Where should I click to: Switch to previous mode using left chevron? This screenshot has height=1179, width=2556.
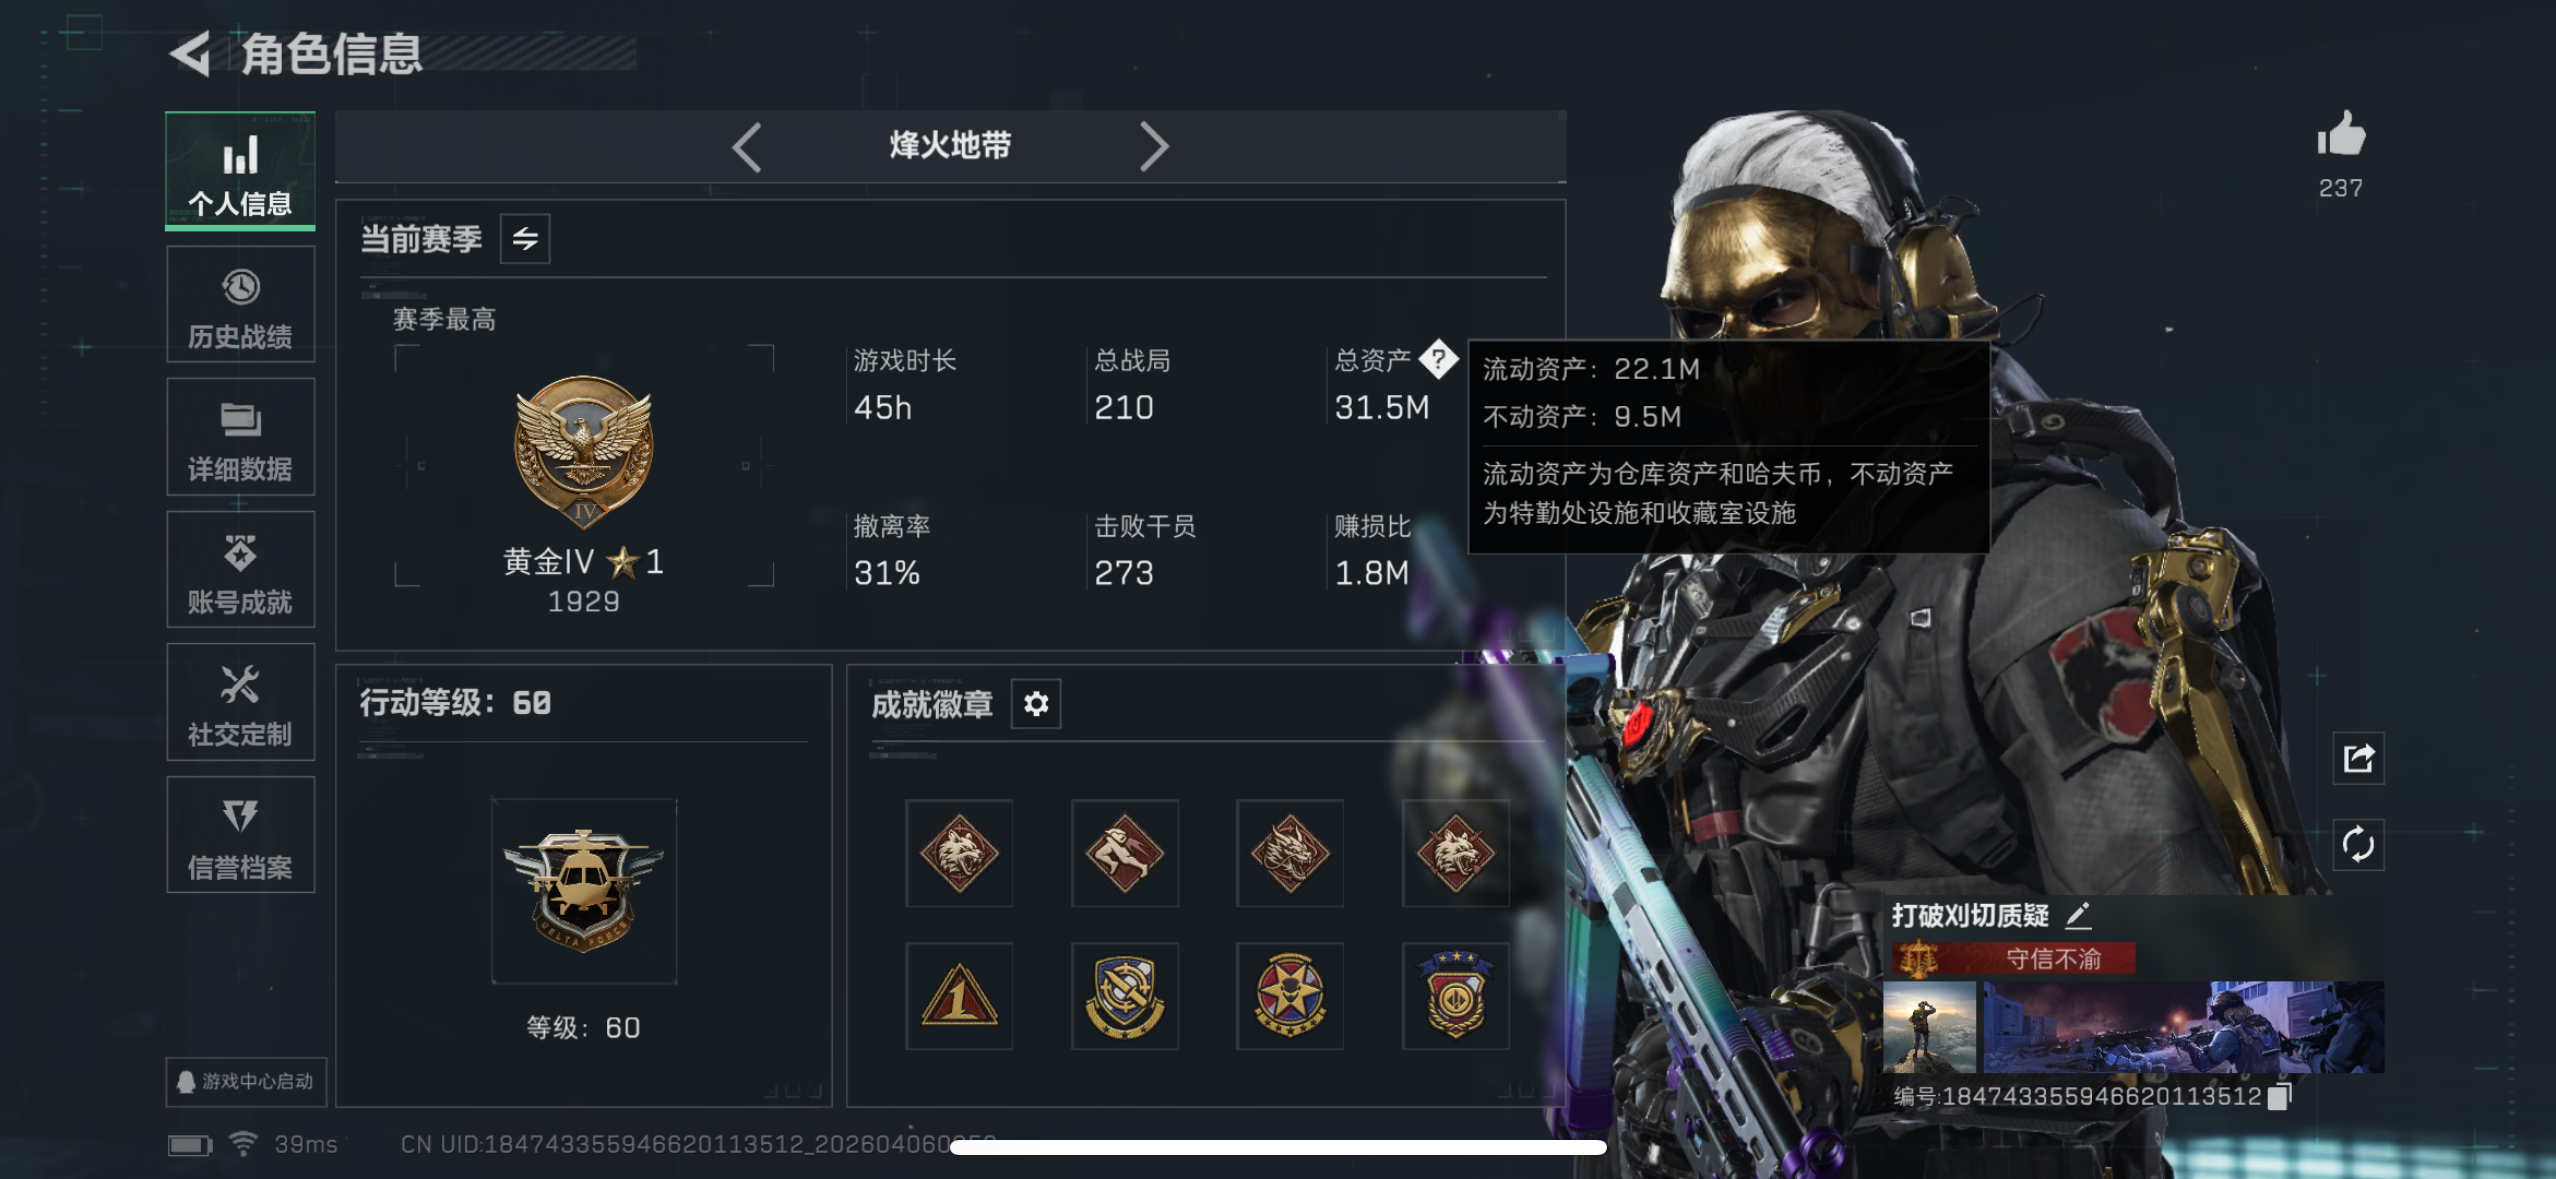pyautogui.click(x=746, y=147)
